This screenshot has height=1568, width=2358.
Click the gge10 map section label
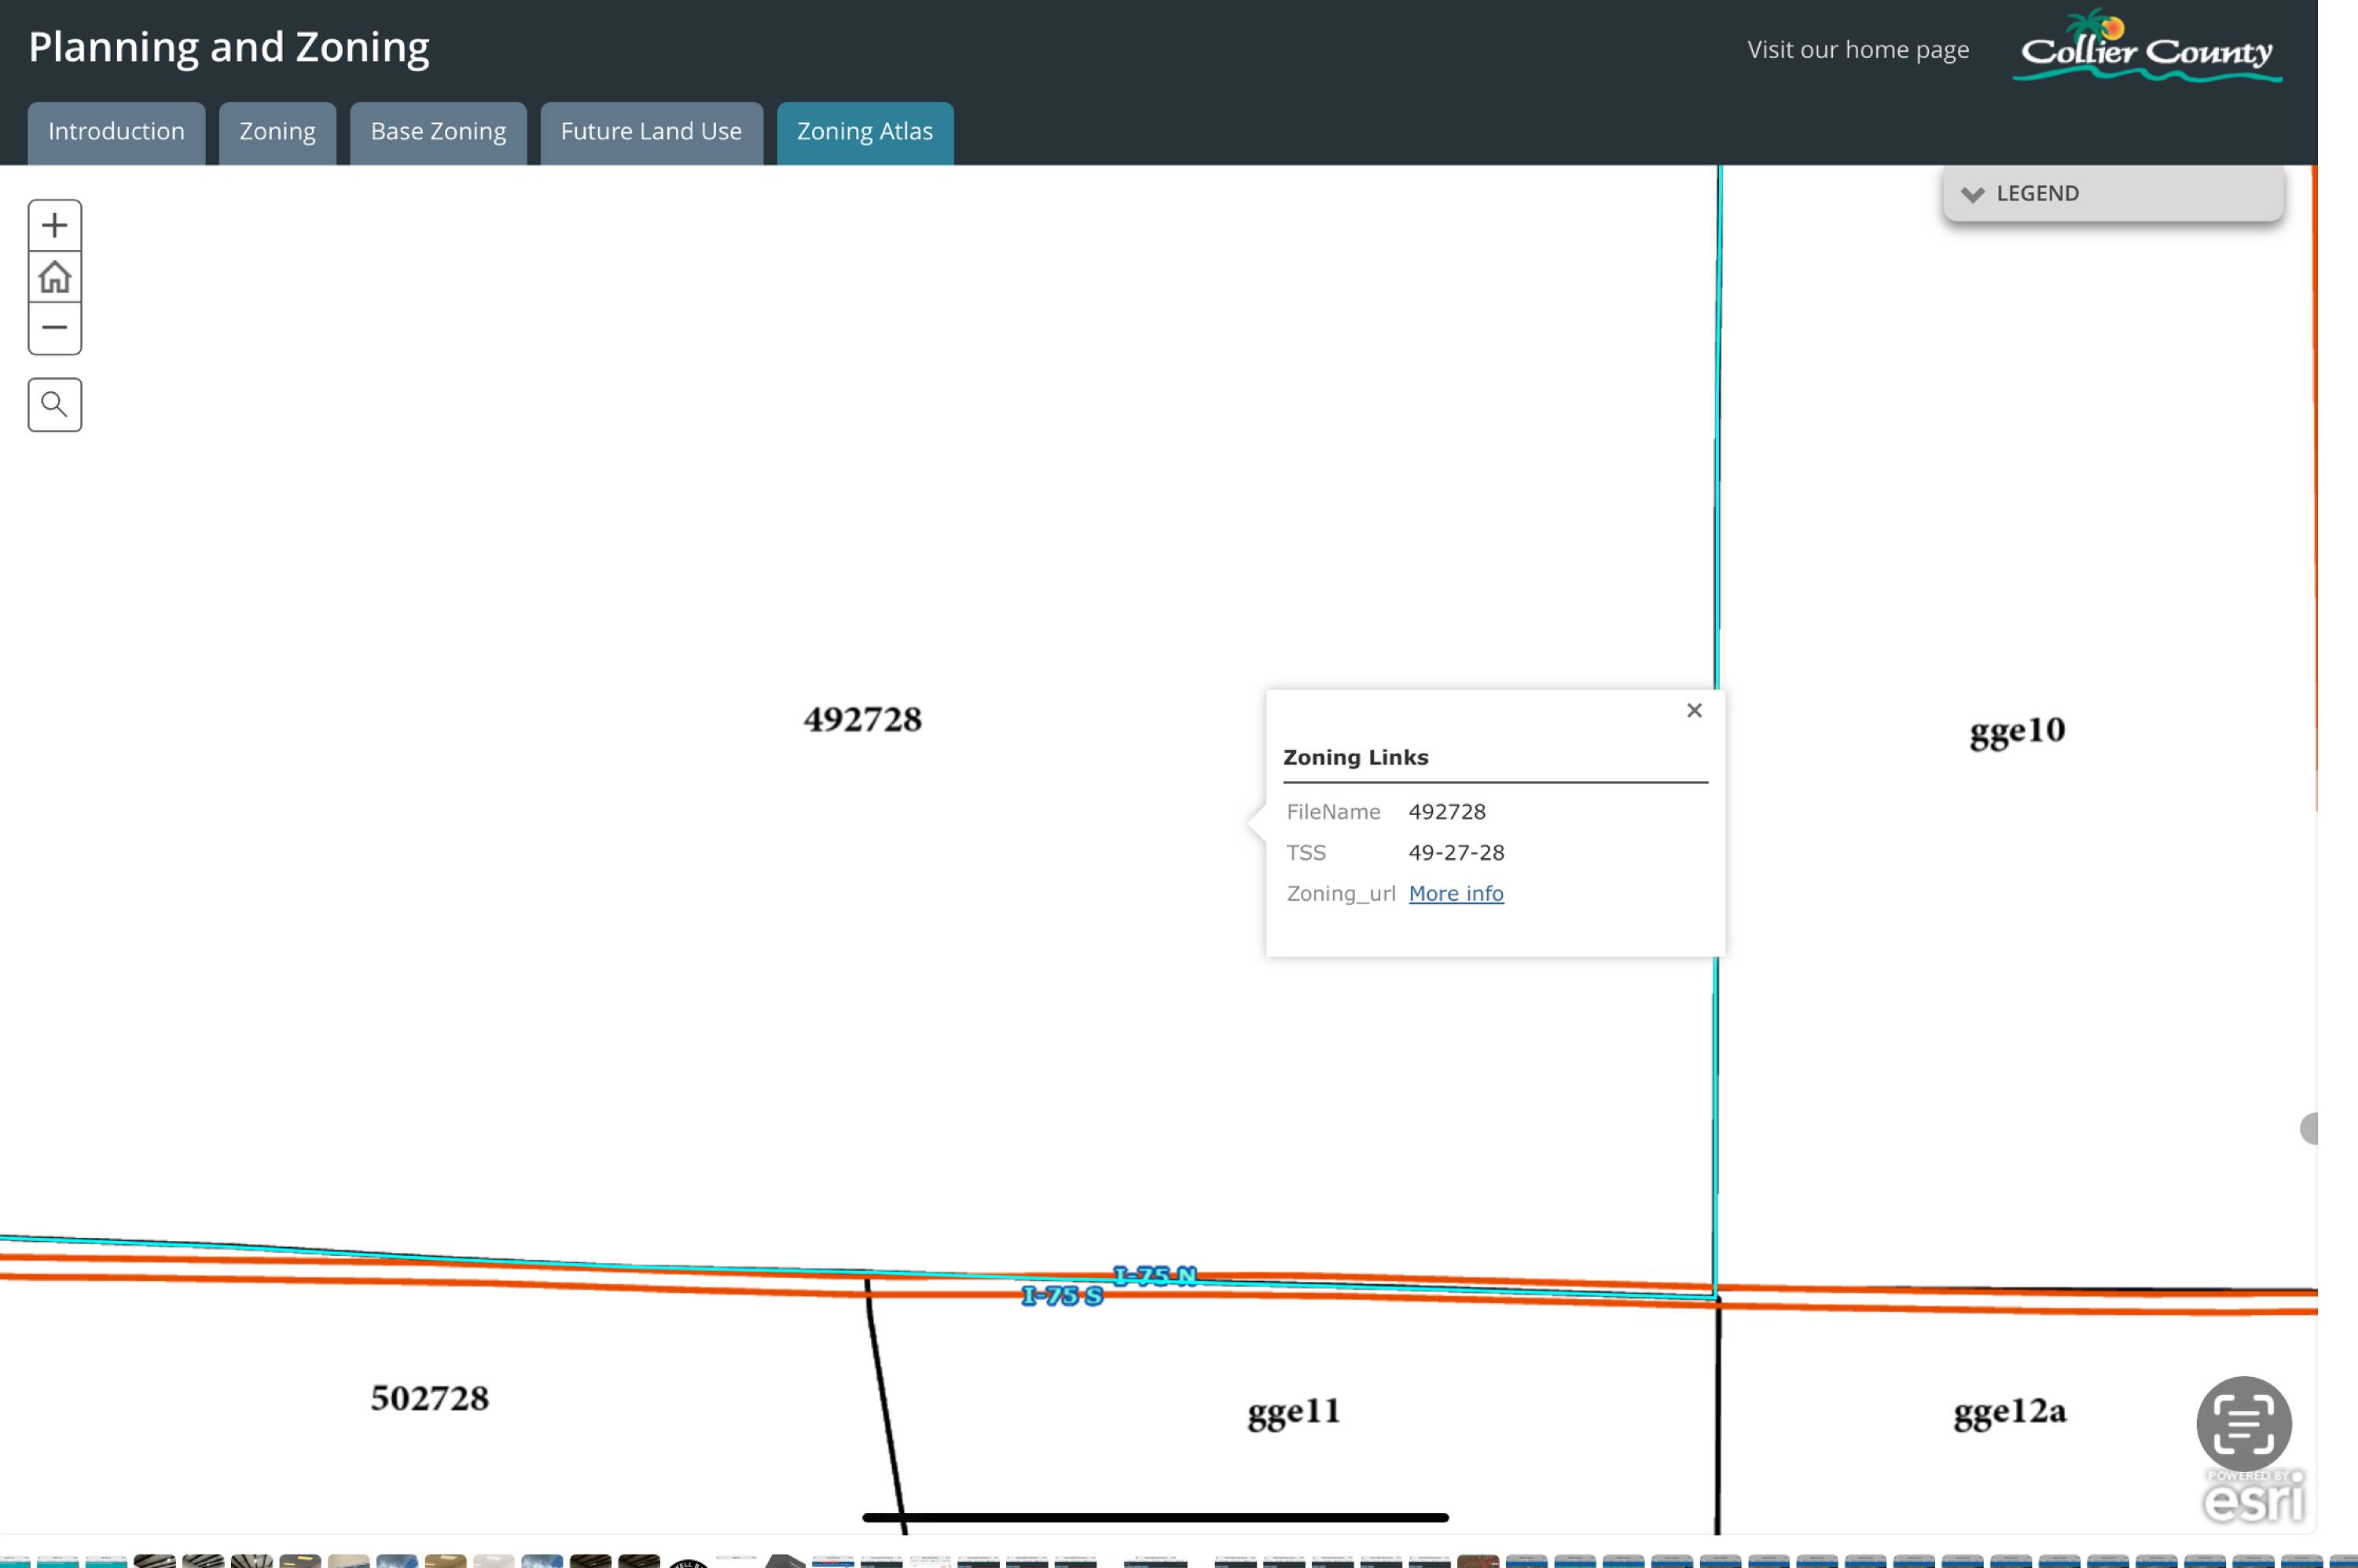point(2016,731)
